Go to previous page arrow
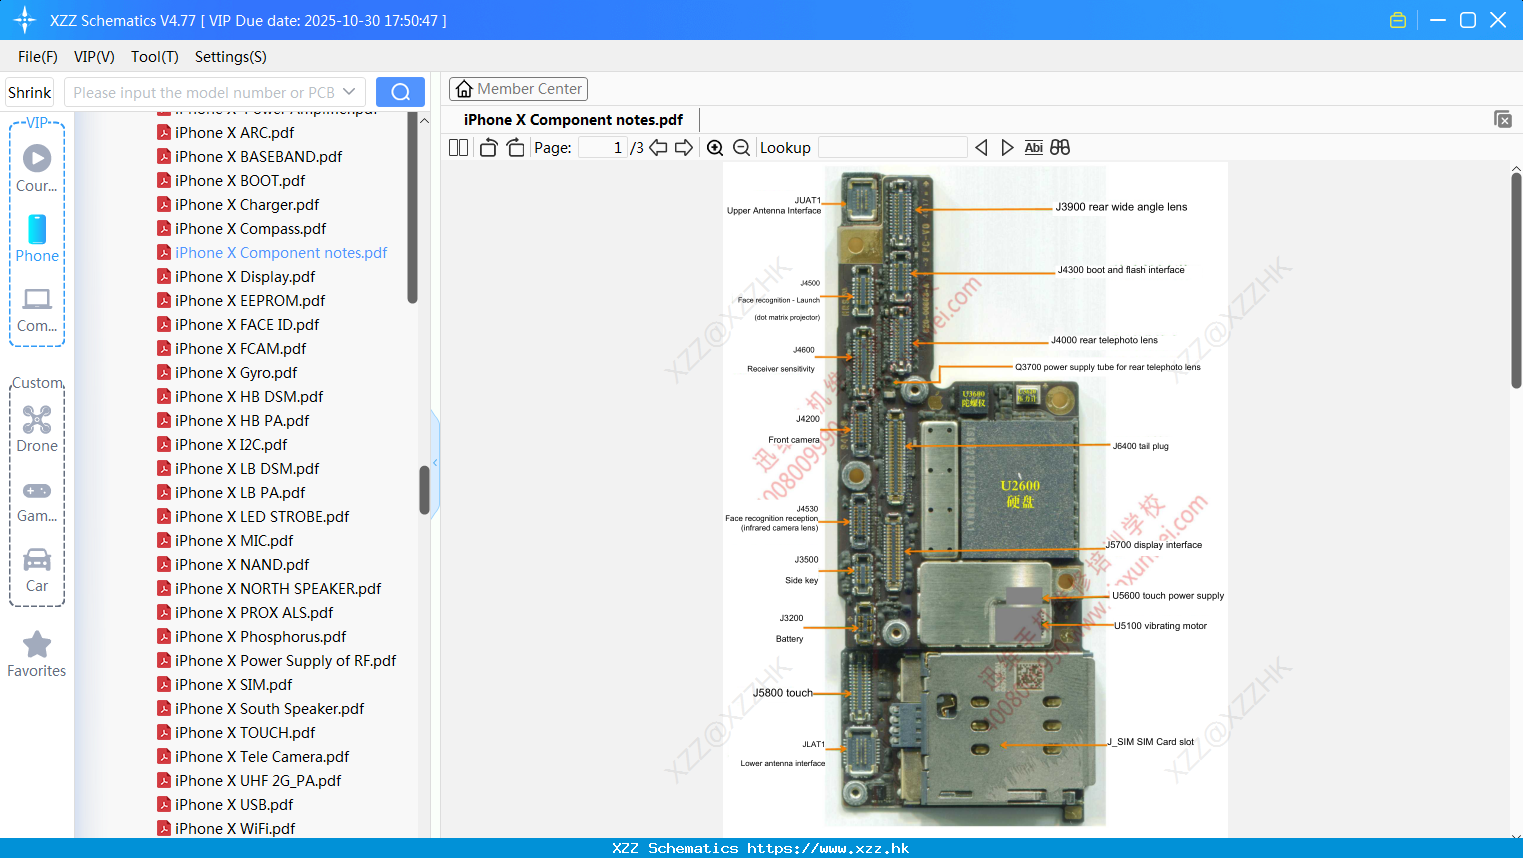1523x858 pixels. point(658,147)
